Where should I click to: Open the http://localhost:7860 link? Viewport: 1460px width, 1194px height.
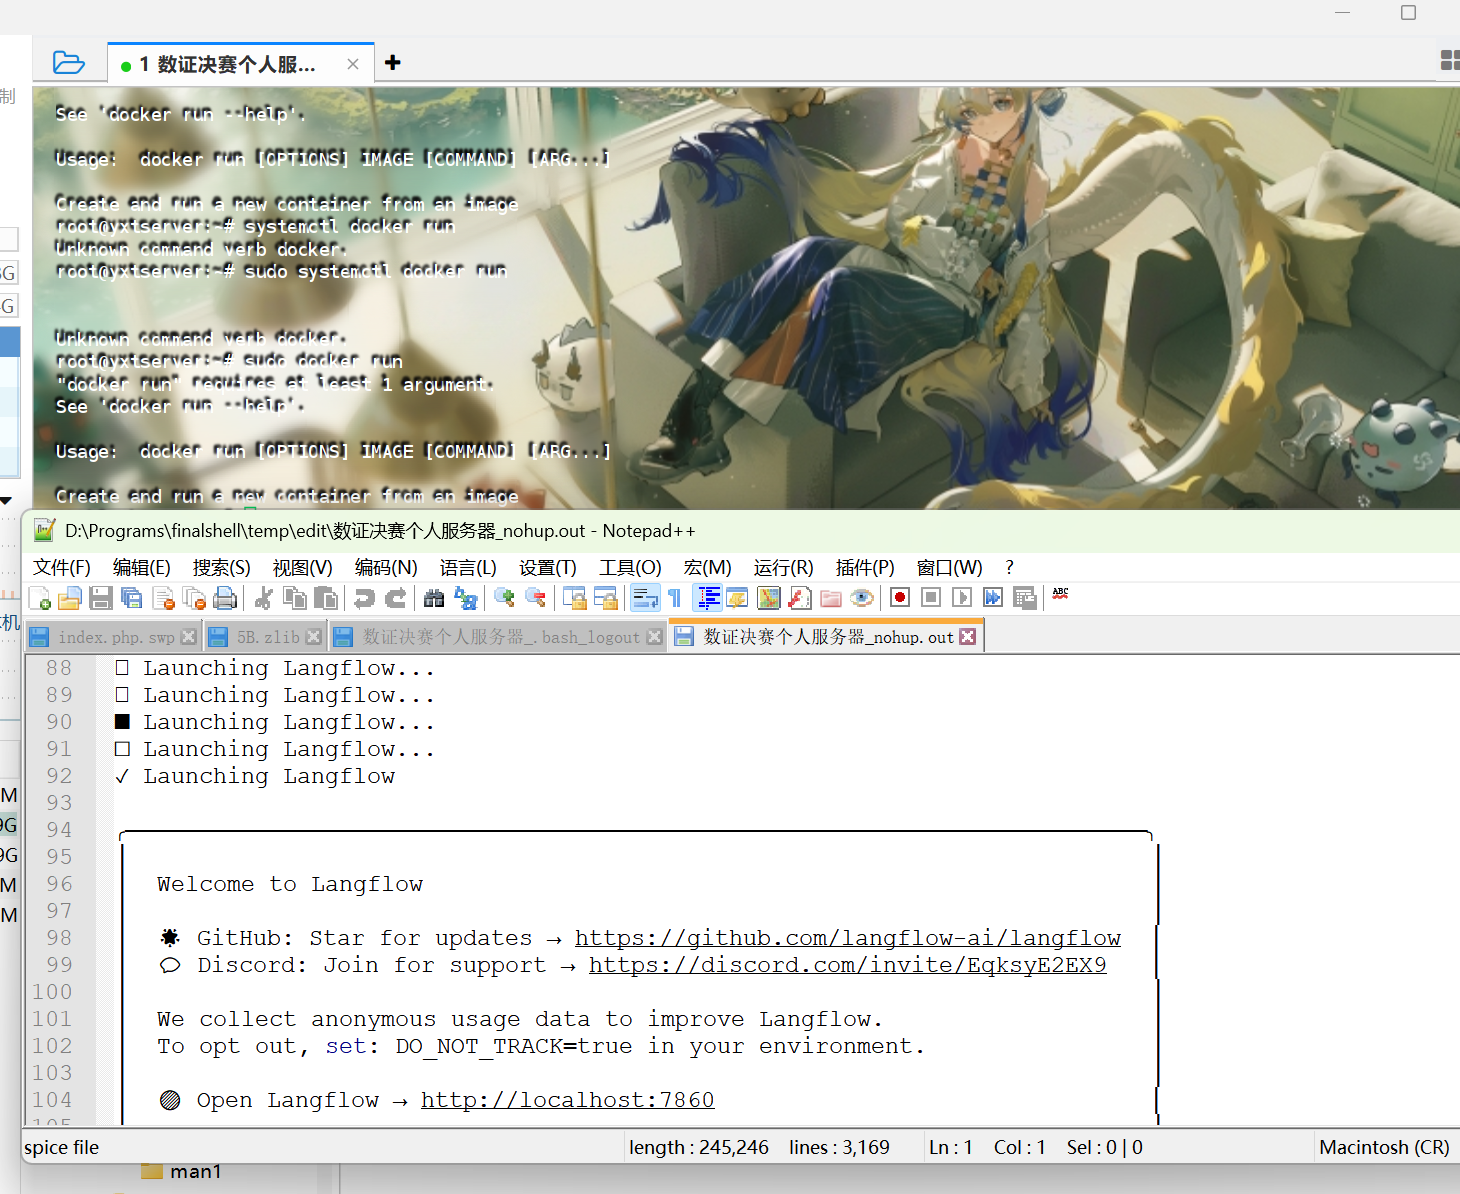pos(568,1100)
